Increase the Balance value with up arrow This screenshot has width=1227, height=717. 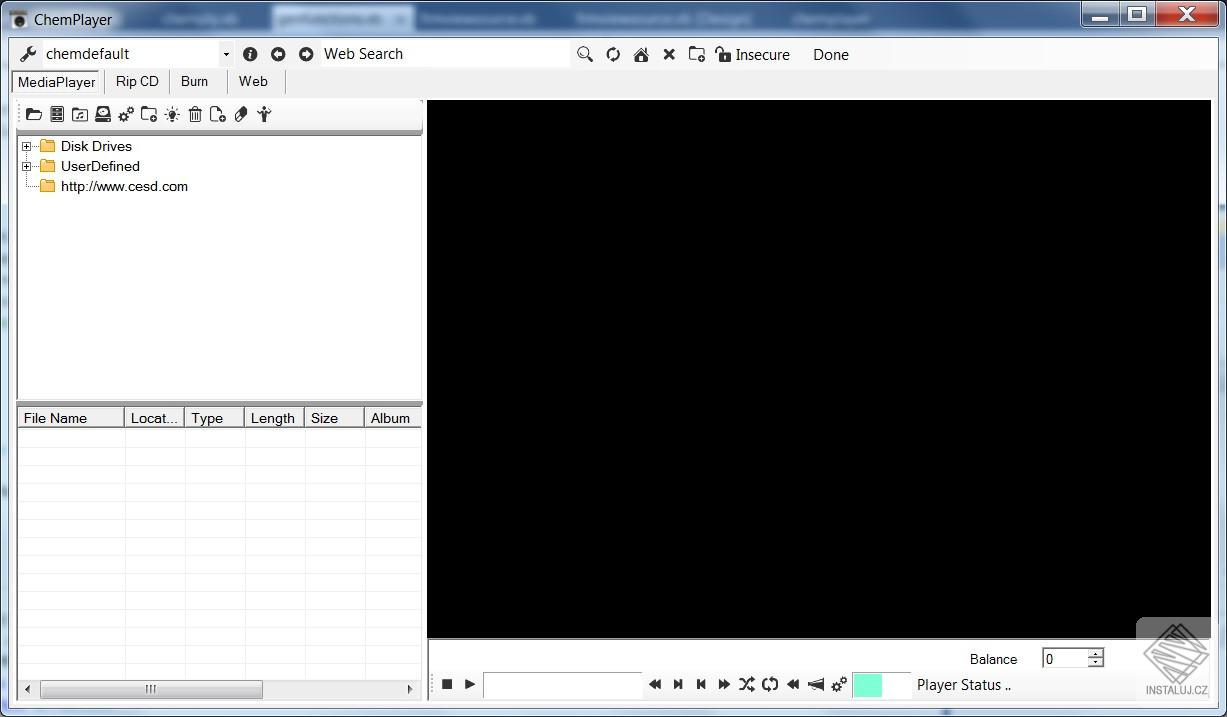pos(1096,654)
